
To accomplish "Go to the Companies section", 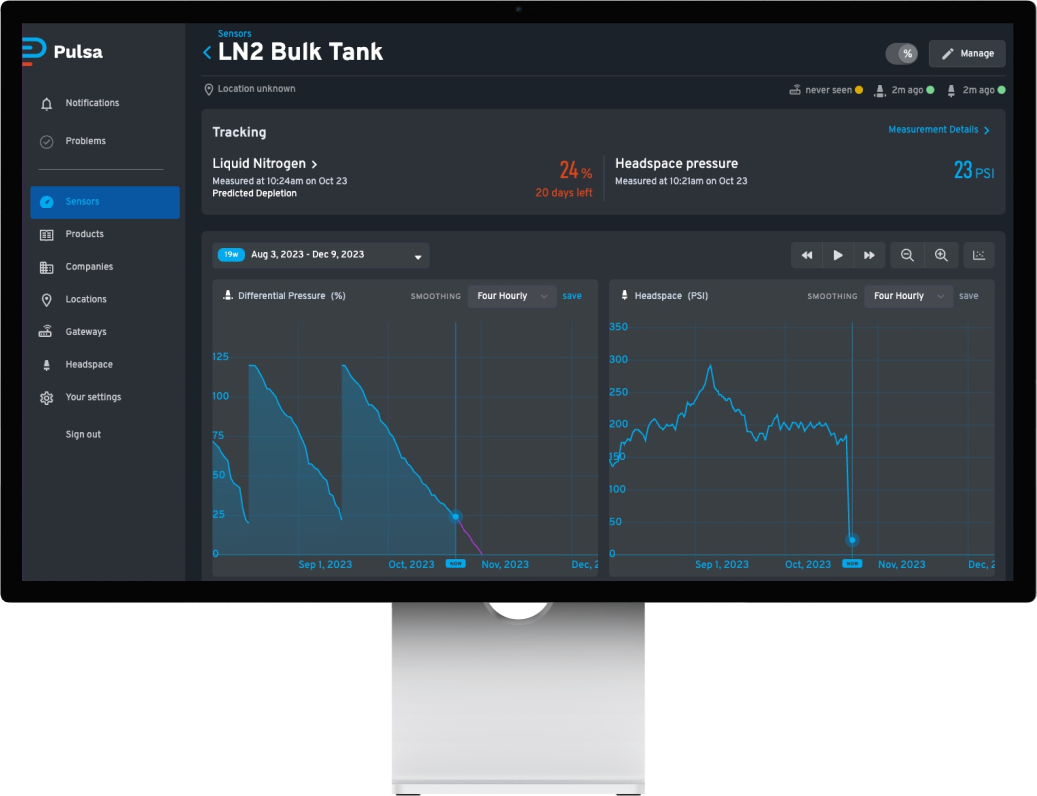I will [90, 266].
